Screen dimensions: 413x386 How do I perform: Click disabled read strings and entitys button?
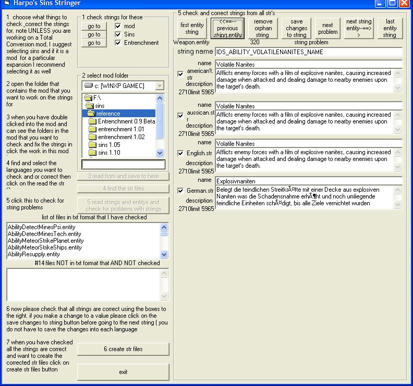[123, 205]
